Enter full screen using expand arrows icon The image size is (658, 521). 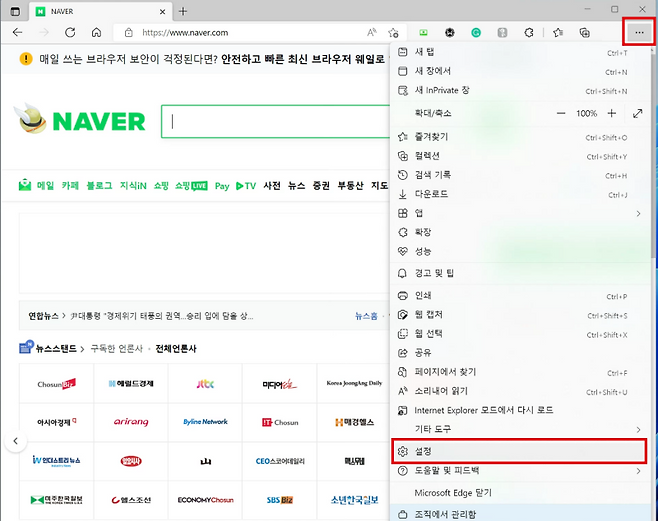pyautogui.click(x=638, y=113)
